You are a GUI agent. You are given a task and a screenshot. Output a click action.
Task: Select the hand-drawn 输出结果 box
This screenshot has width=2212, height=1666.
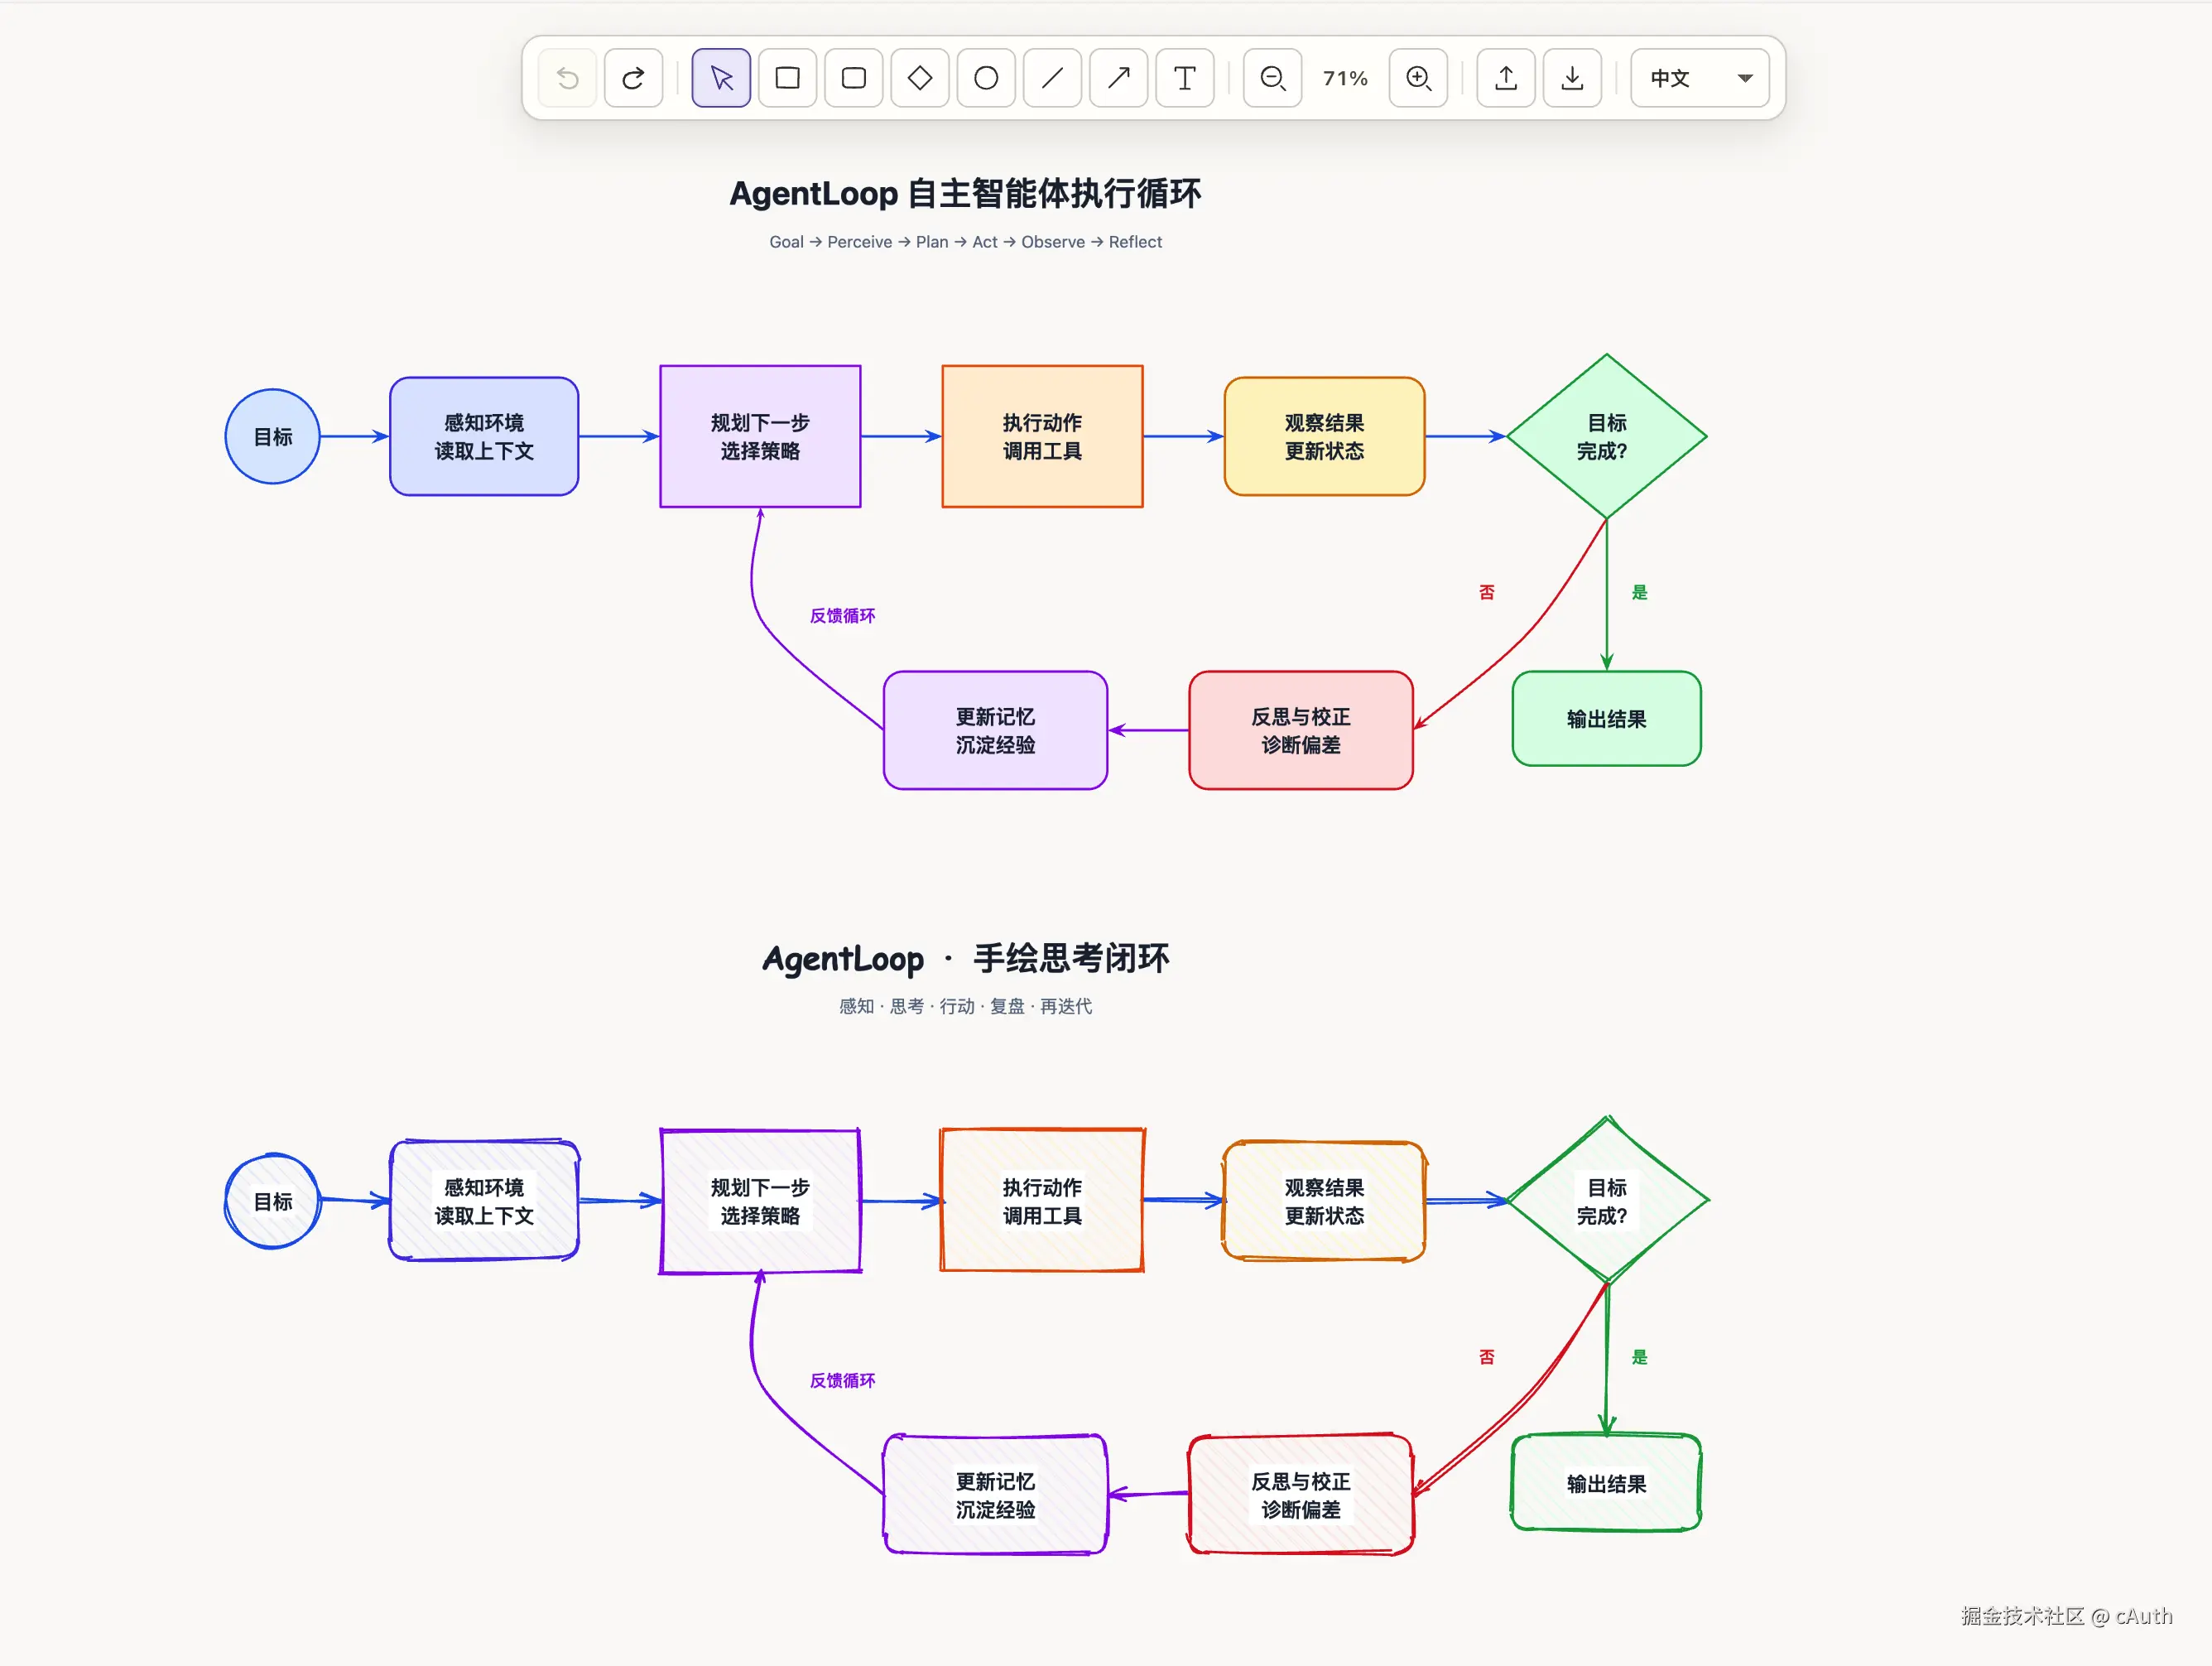pos(1606,1484)
